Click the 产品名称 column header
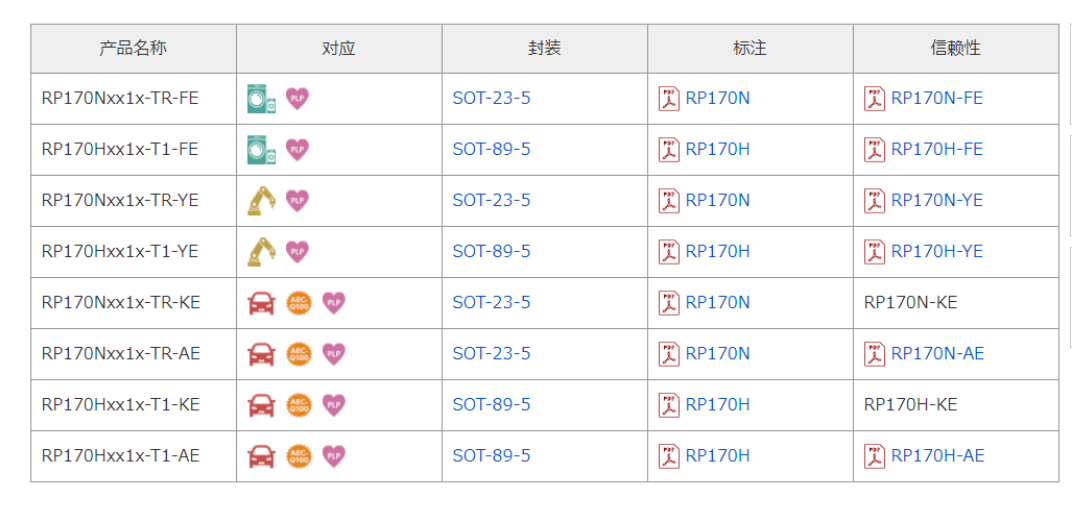This screenshot has width=1073, height=513. pyautogui.click(x=133, y=48)
